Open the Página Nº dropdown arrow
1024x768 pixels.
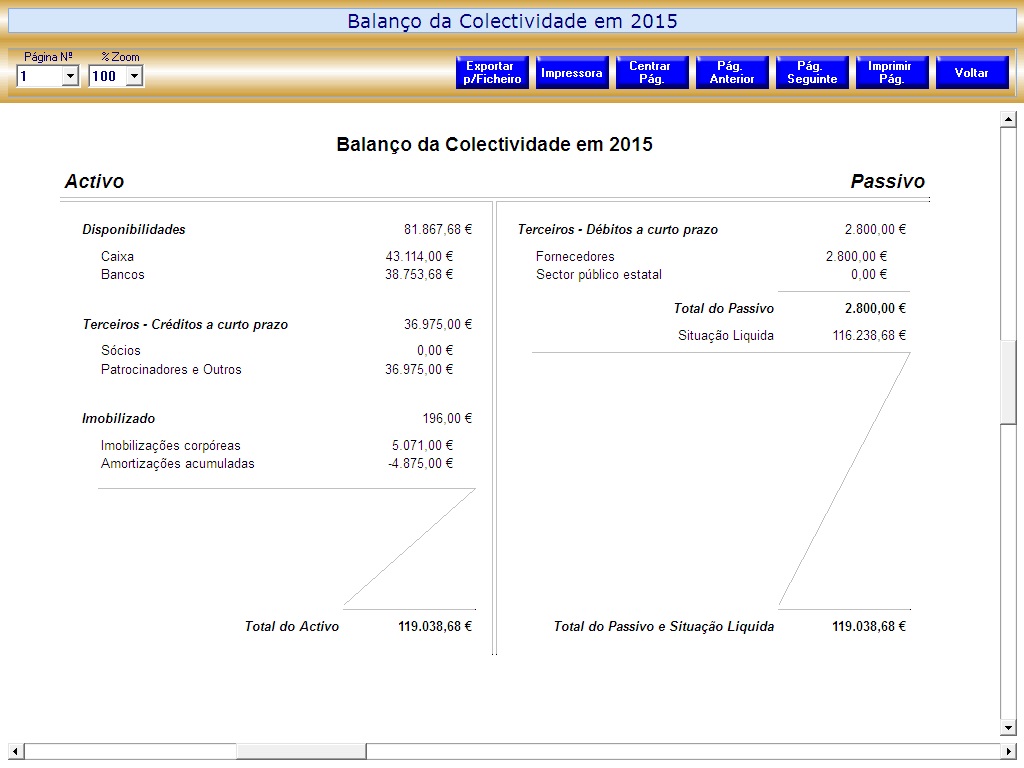point(70,76)
